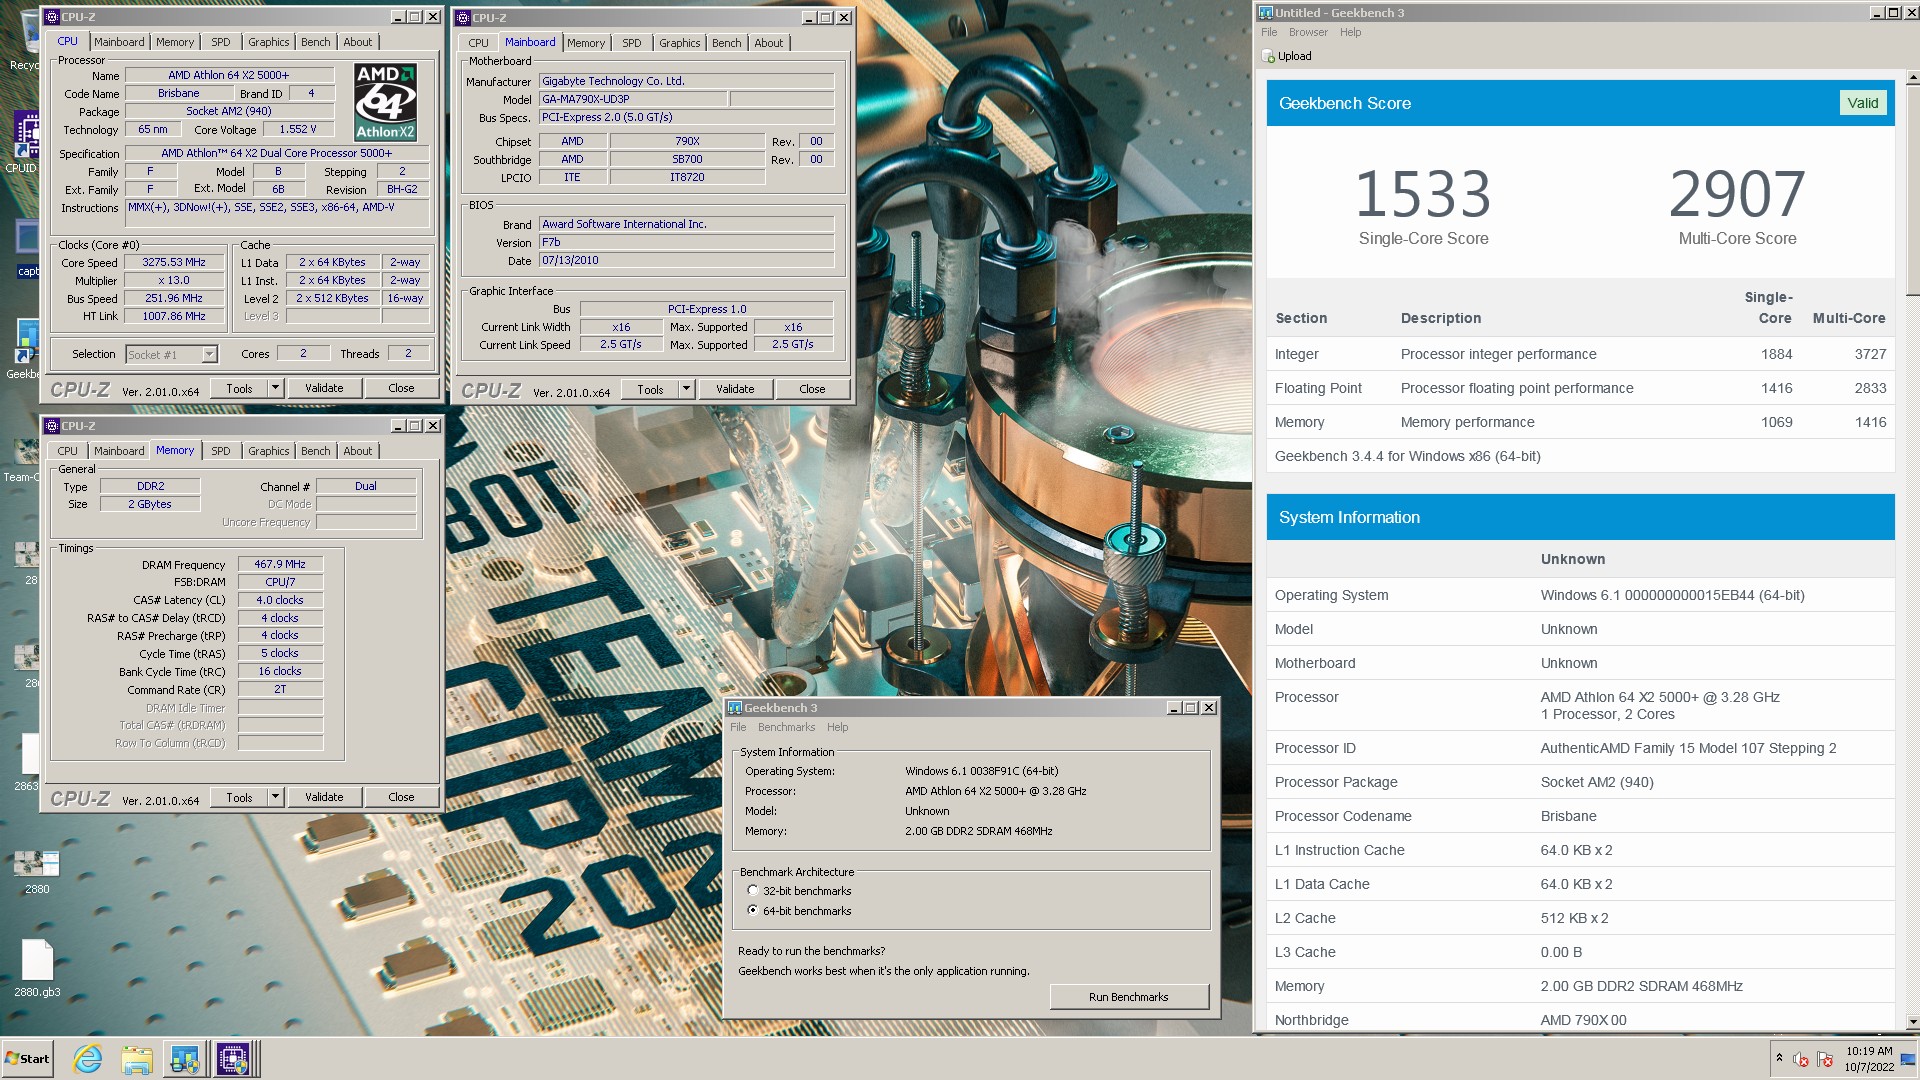Show hidden system tray icons

click(x=1779, y=1058)
